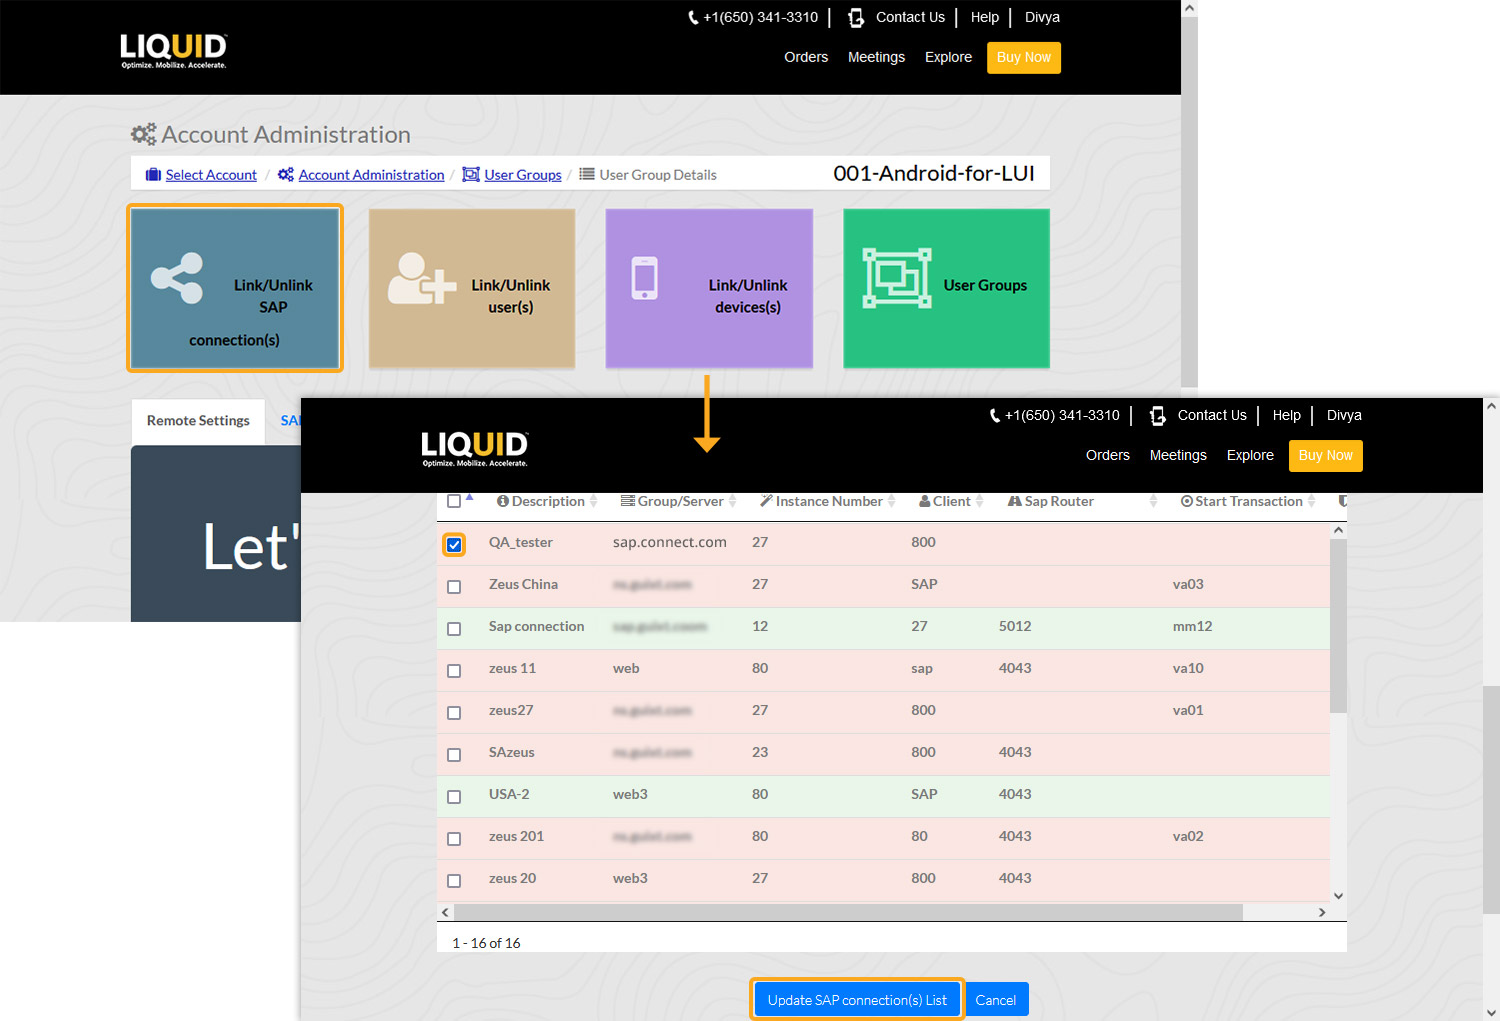Image resolution: width=1500 pixels, height=1021 pixels.
Task: Open Orders menu on Account Administration page
Action: (x=806, y=57)
